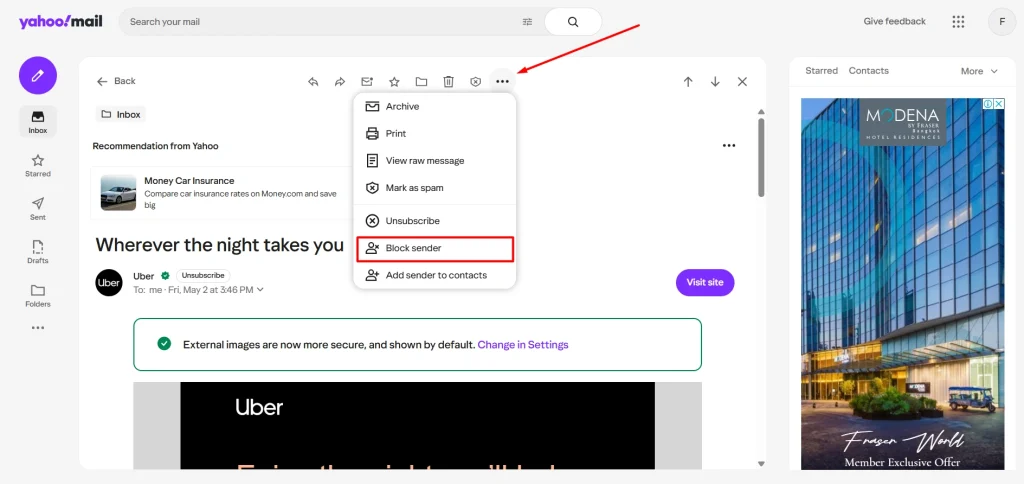Star this email using the toolbar star
1024x484 pixels.
(394, 82)
